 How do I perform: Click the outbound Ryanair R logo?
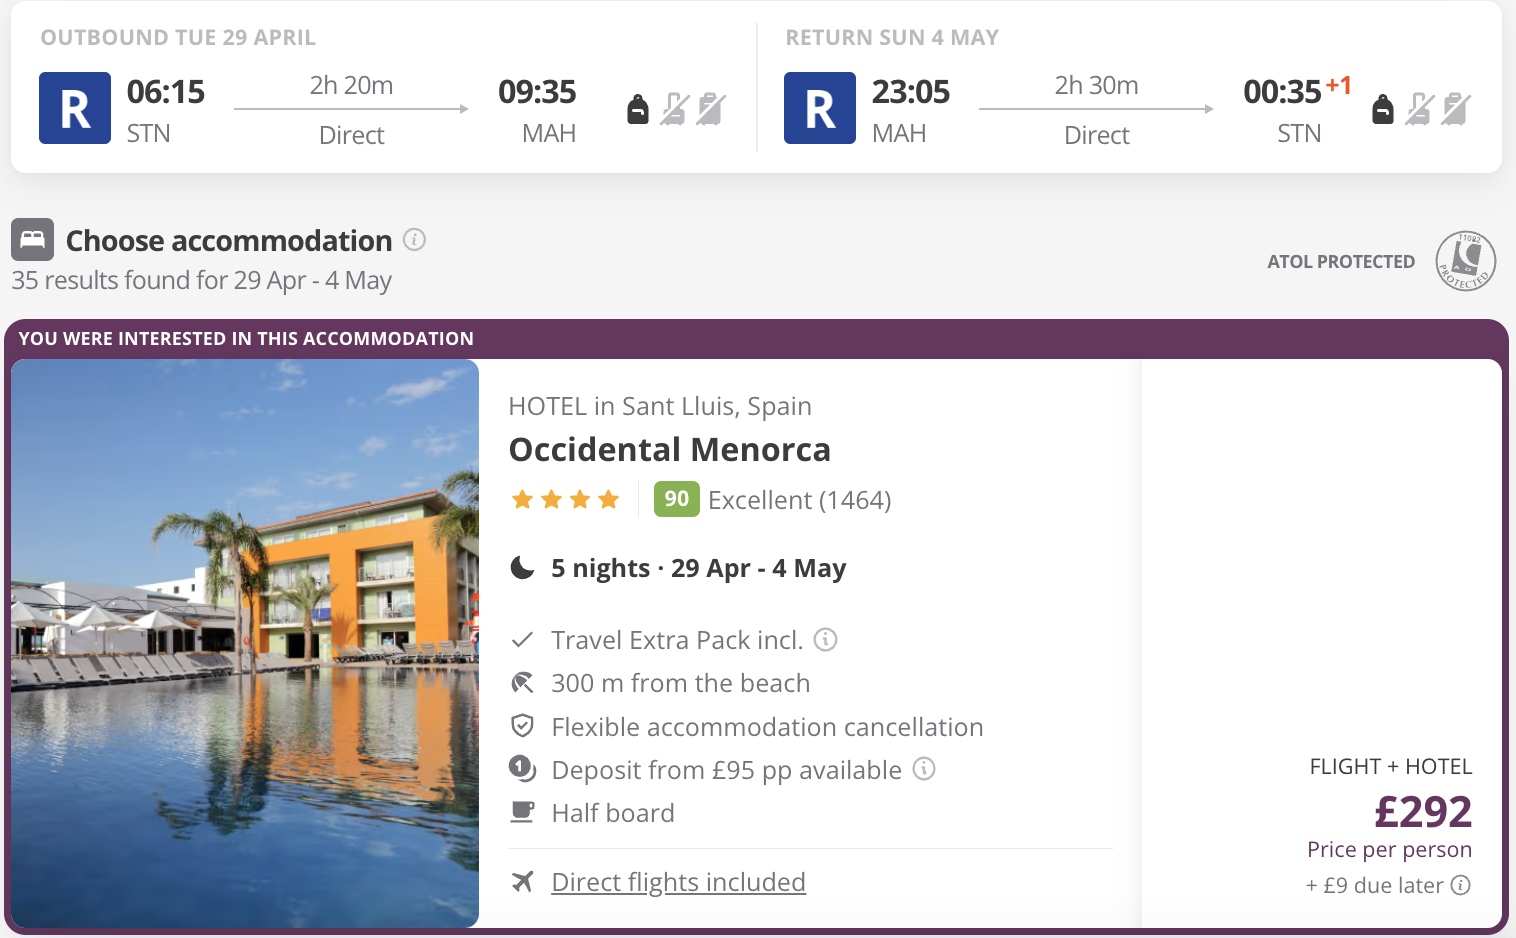coord(75,108)
